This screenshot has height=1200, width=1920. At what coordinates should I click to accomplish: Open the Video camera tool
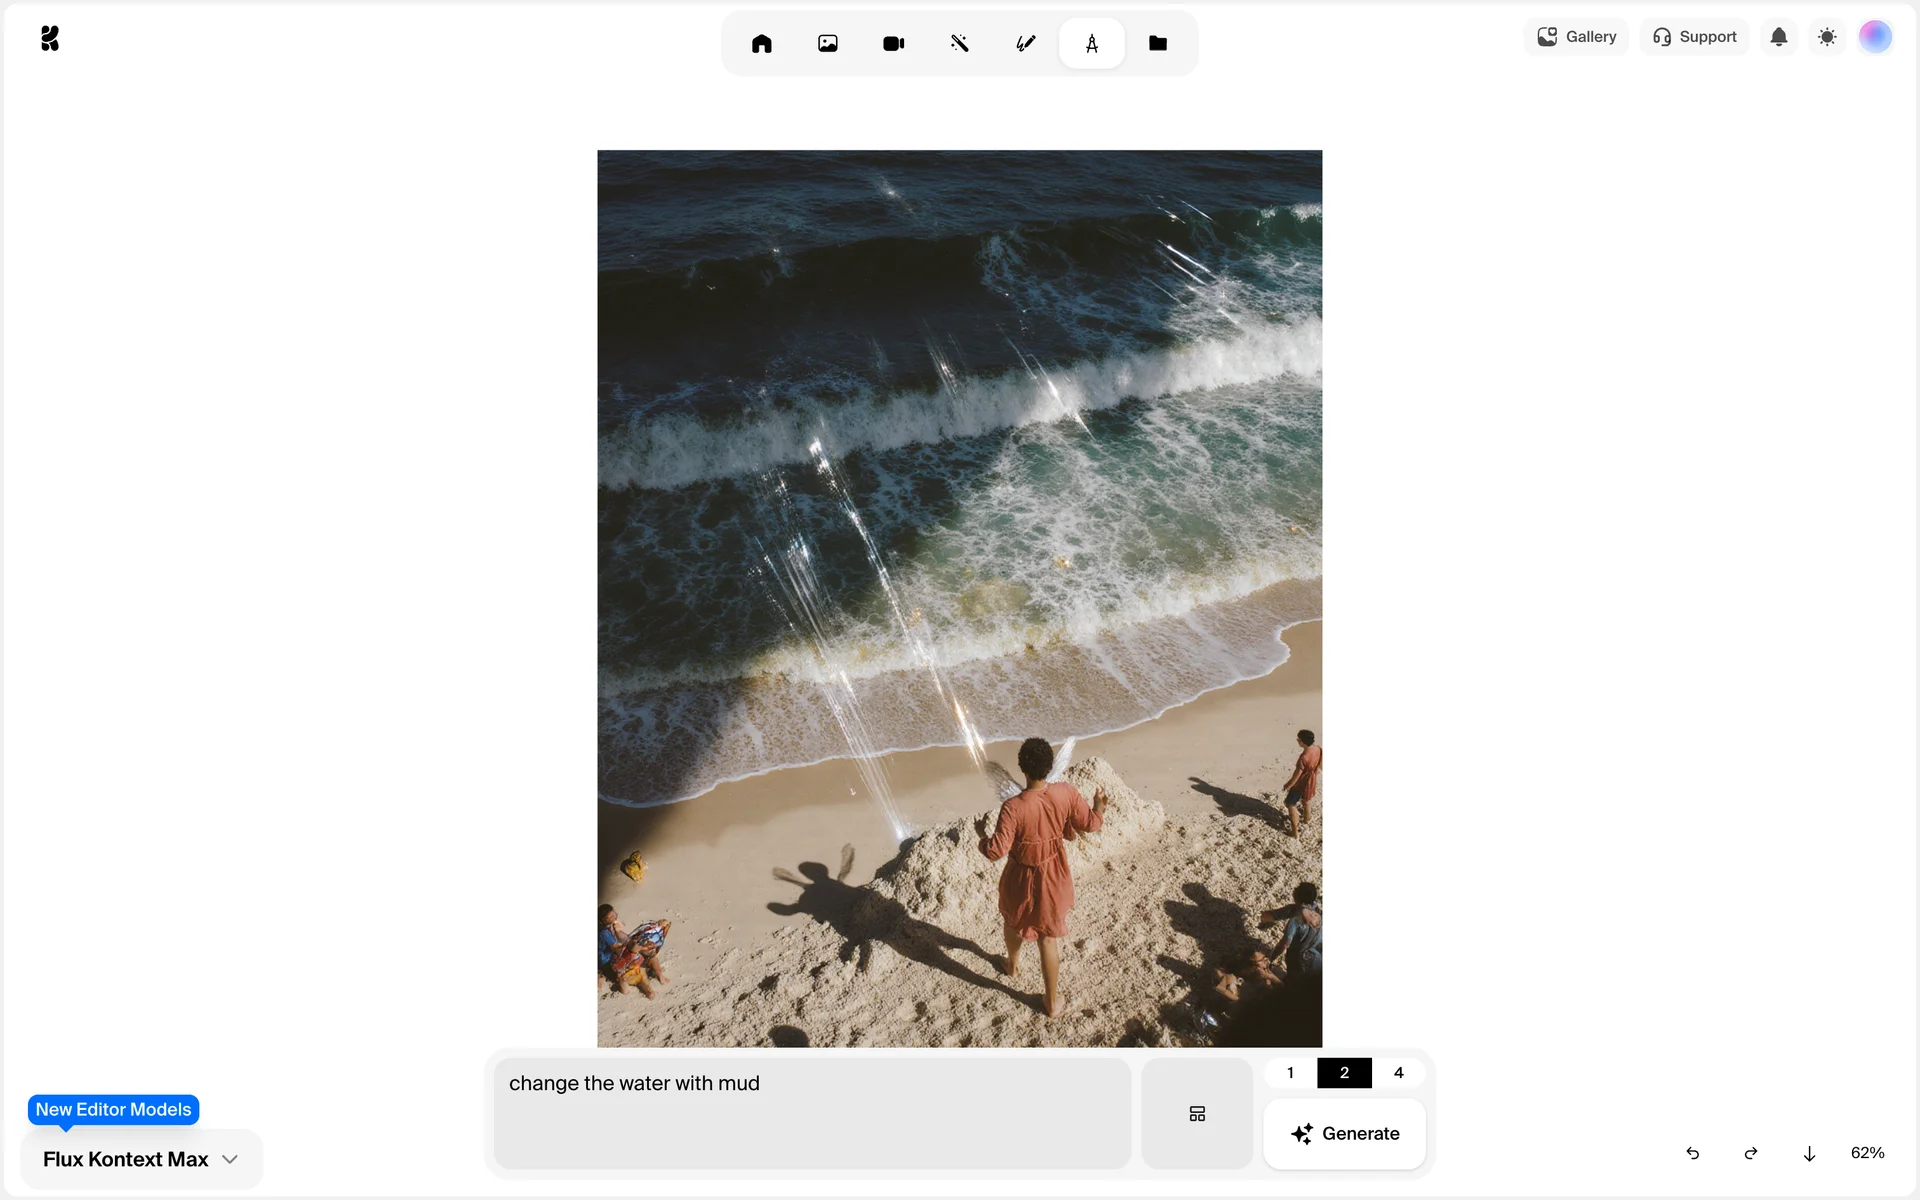(x=893, y=43)
